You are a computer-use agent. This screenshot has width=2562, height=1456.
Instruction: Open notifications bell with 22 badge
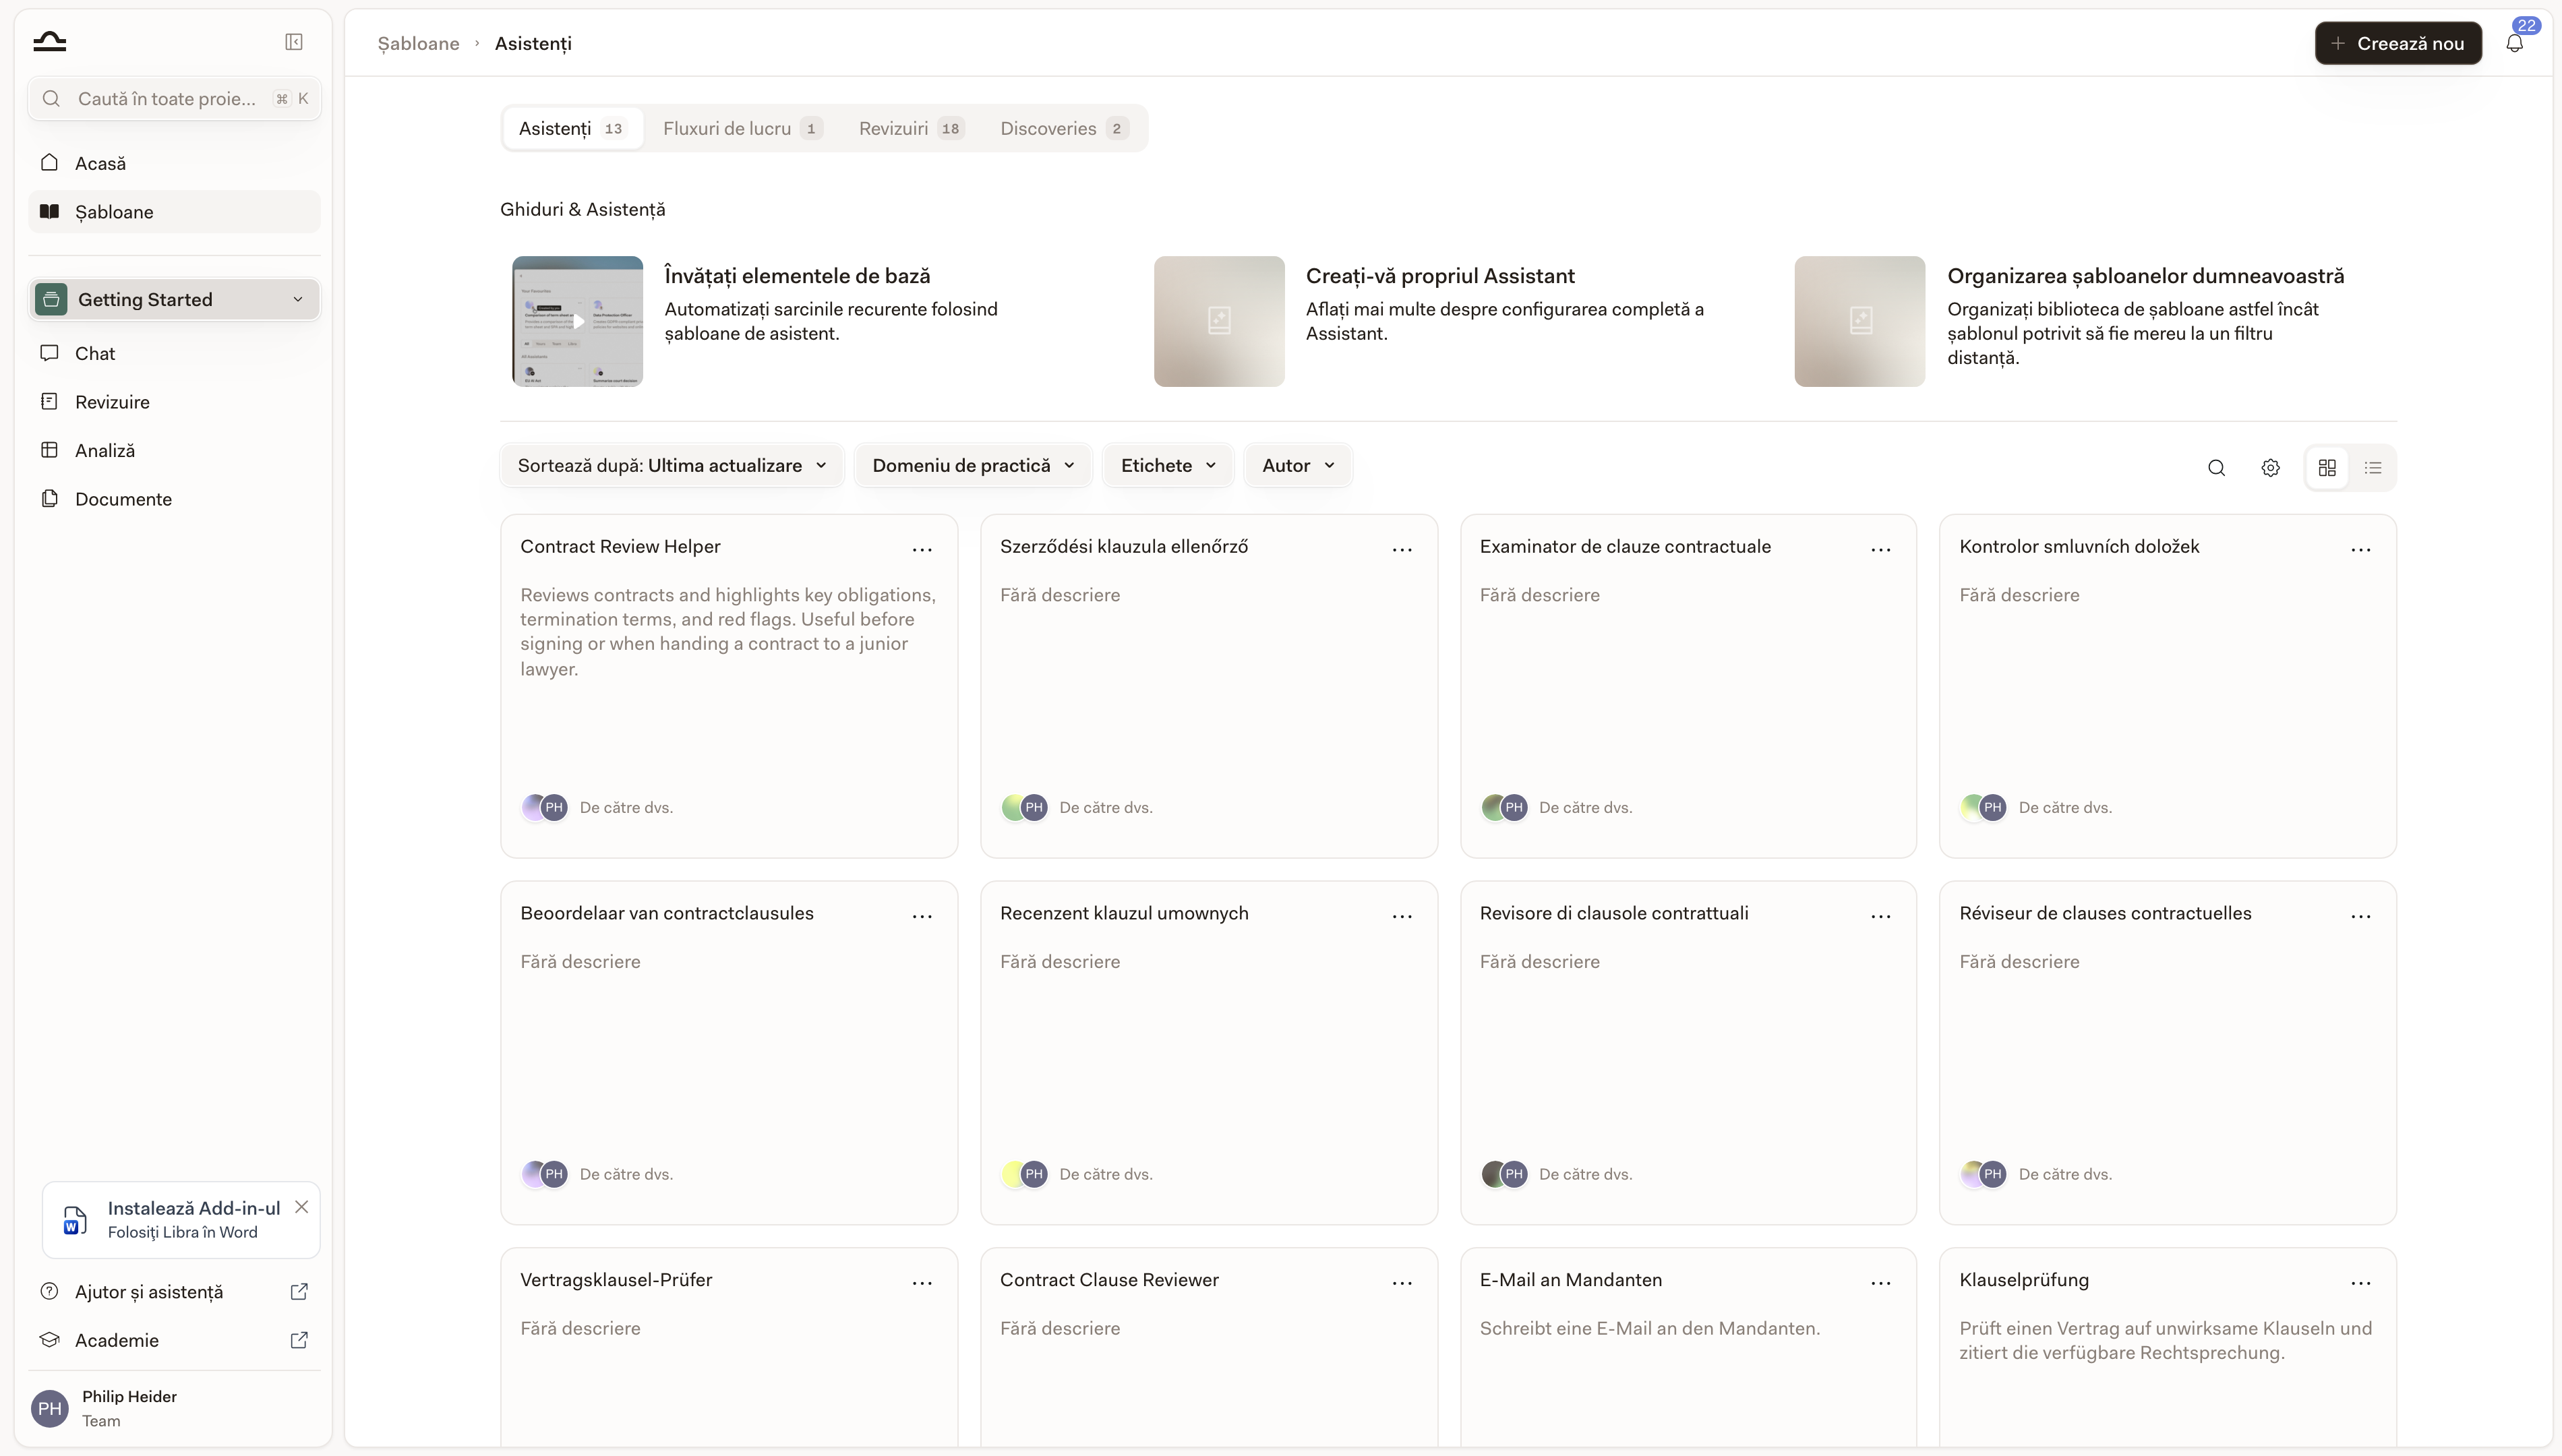pyautogui.click(x=2515, y=43)
